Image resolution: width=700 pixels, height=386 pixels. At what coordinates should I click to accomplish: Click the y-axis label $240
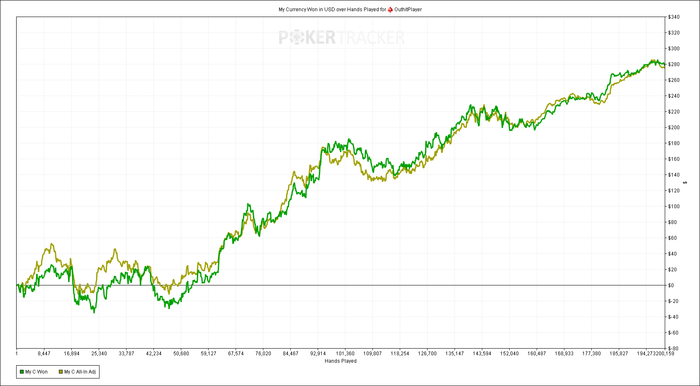674,96
